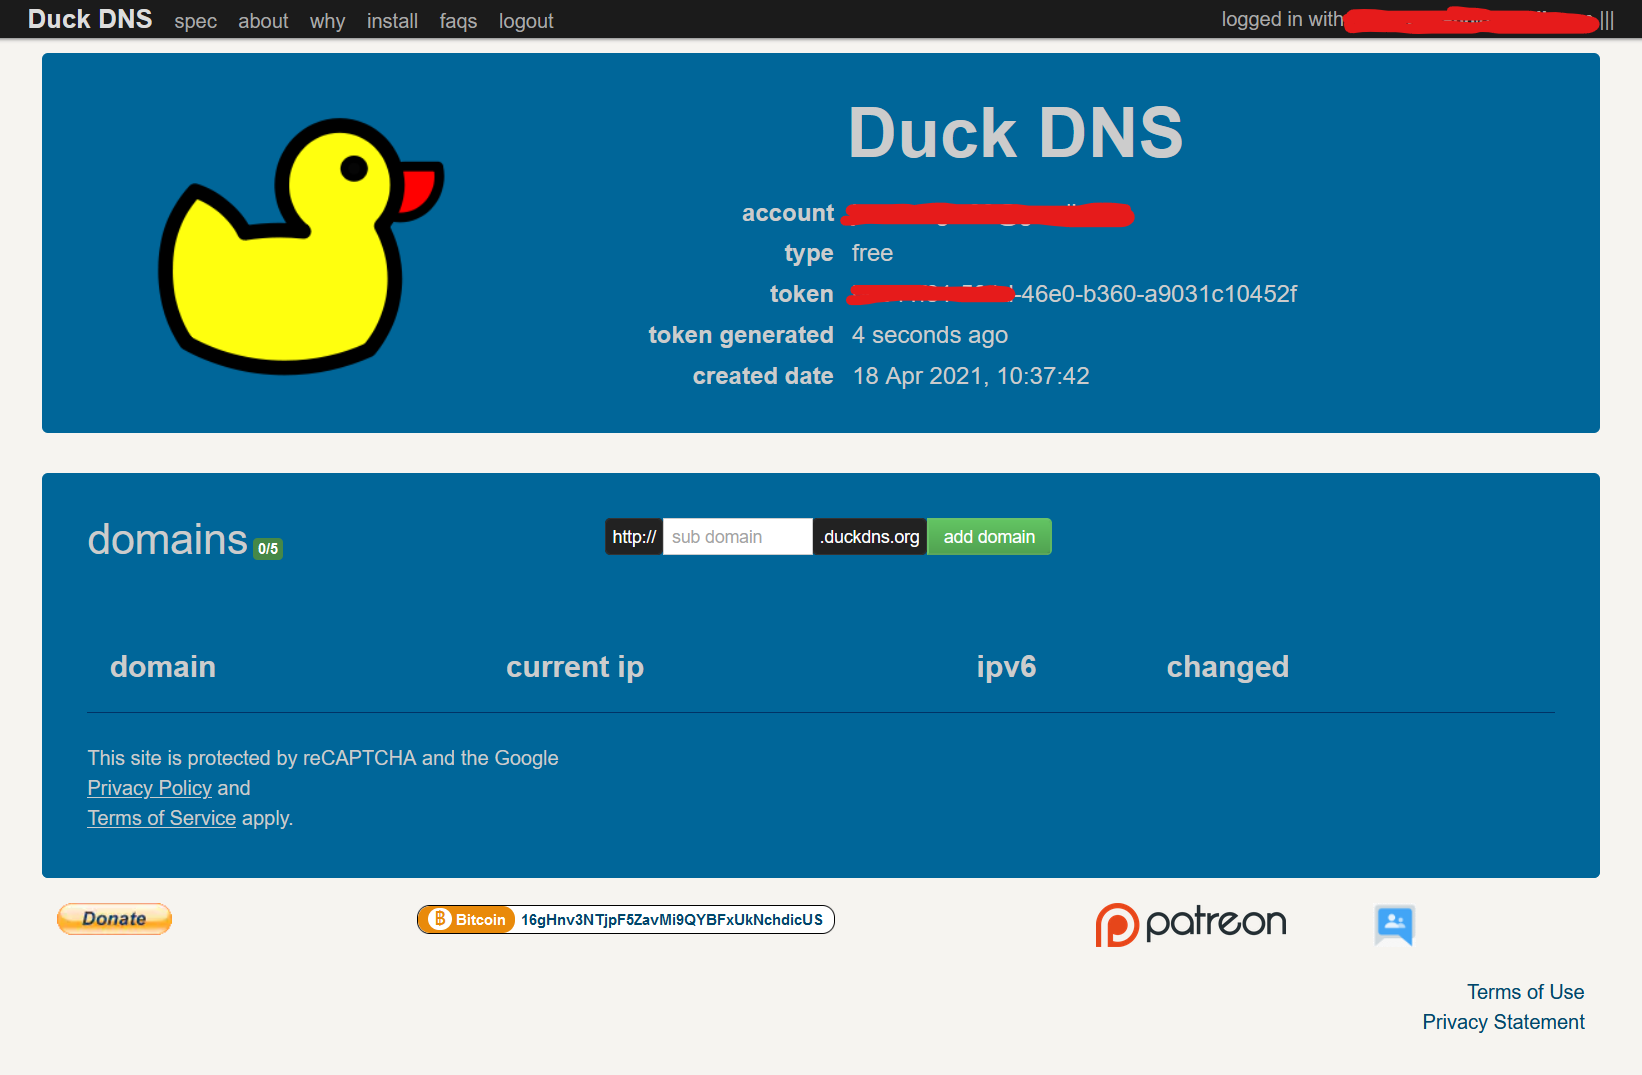Open Terms of Use link
Viewport: 1642px width, 1075px height.
(1525, 992)
